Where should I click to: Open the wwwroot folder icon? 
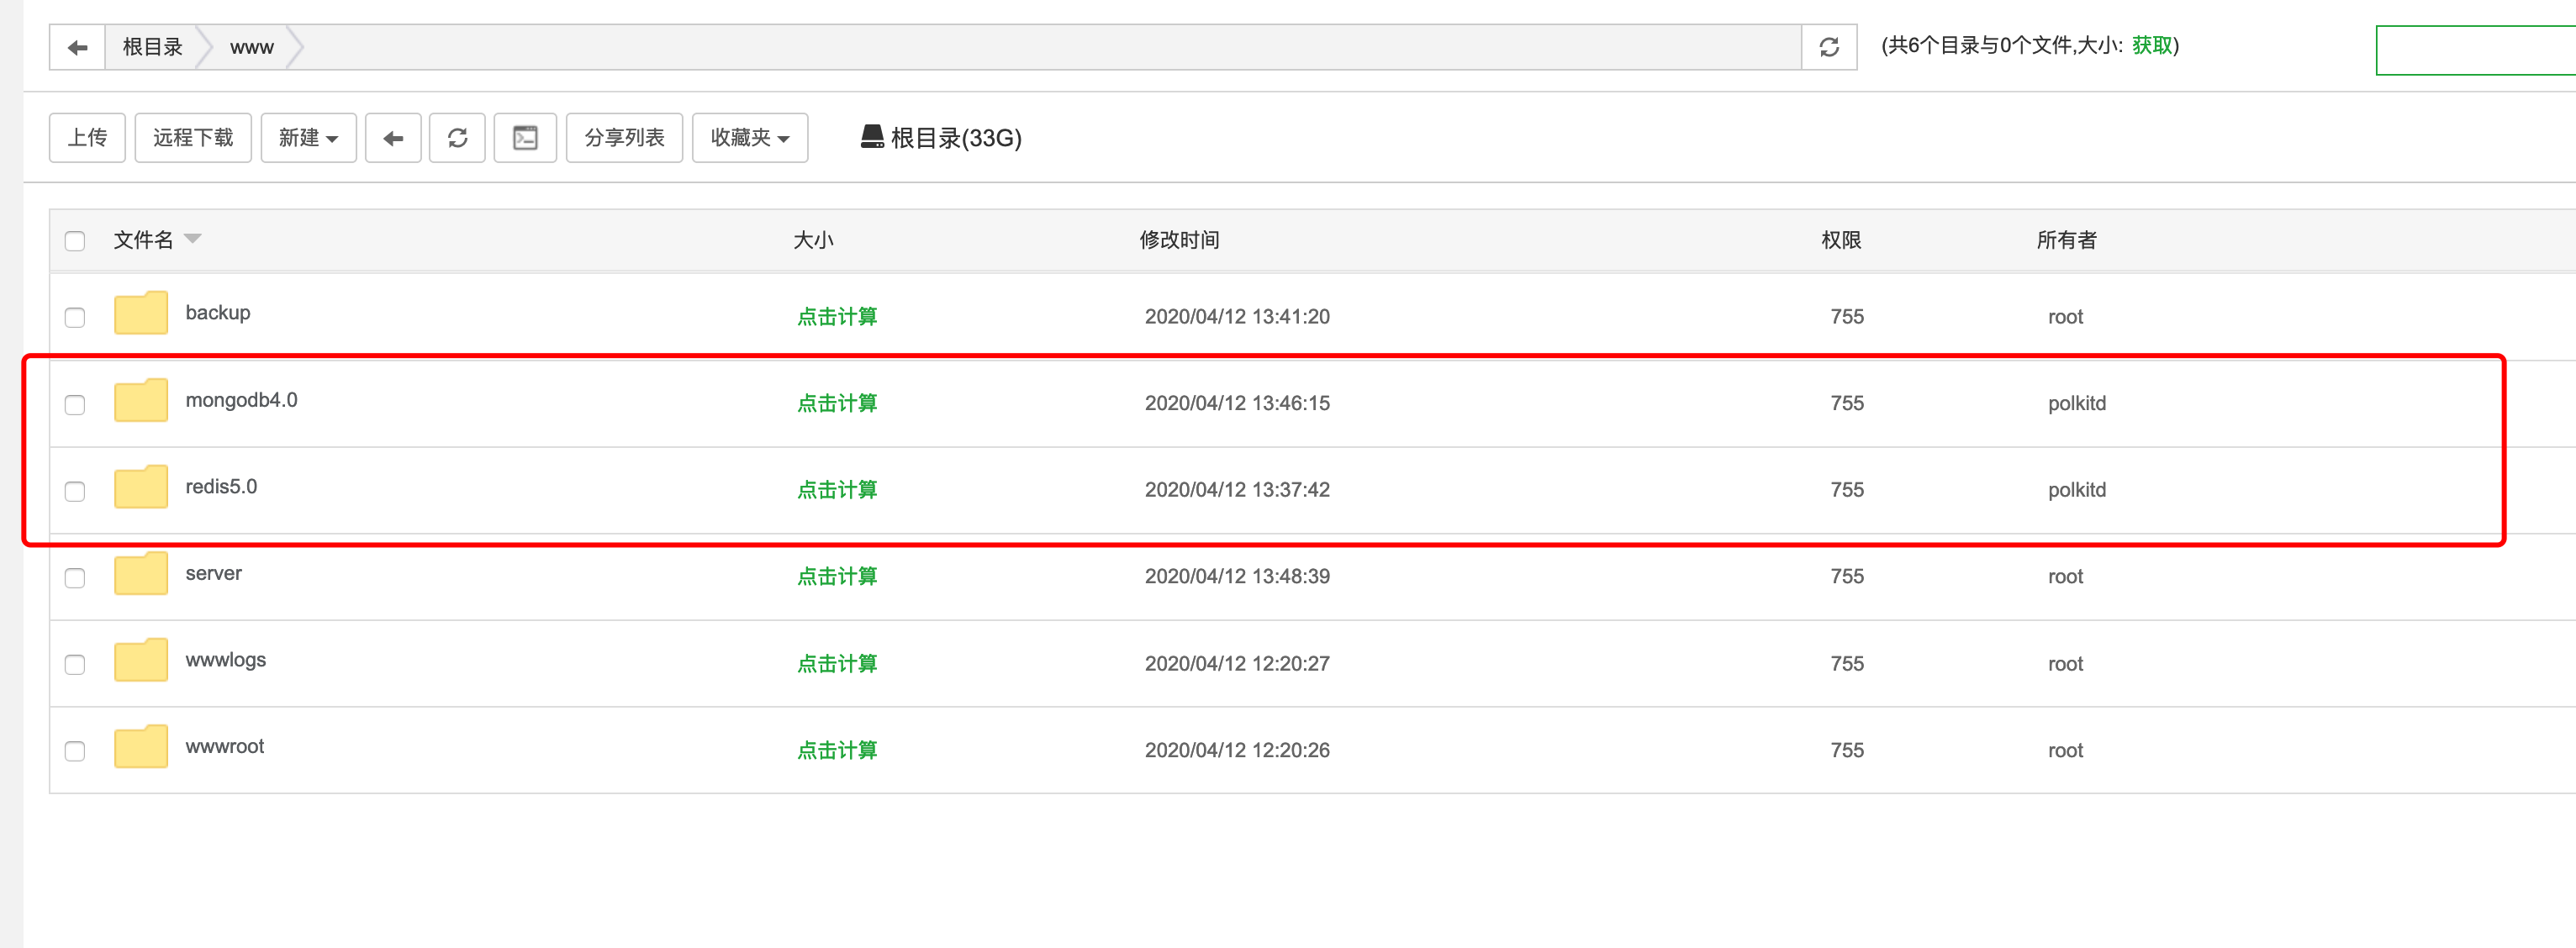pyautogui.click(x=141, y=747)
